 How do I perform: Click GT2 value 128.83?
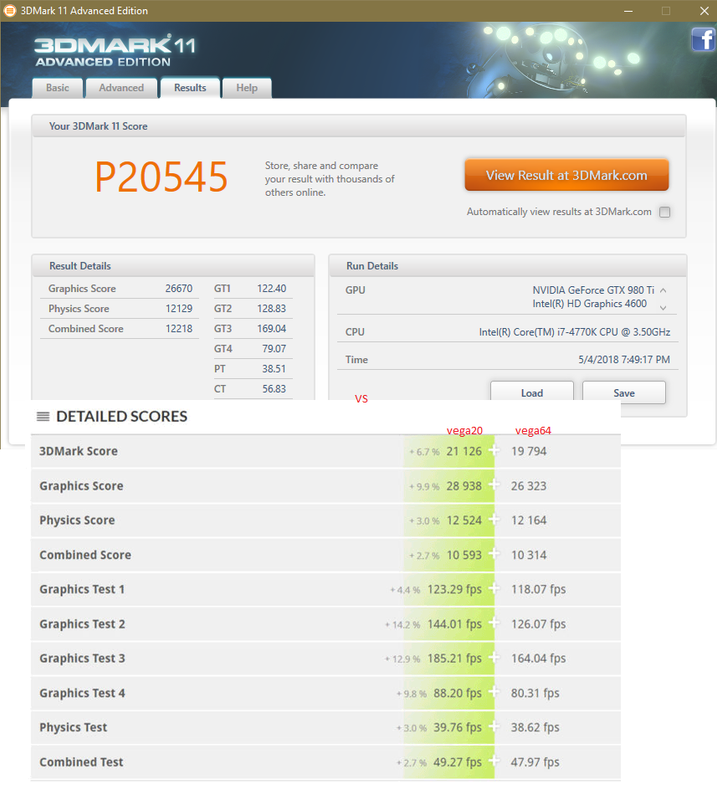pos(271,309)
